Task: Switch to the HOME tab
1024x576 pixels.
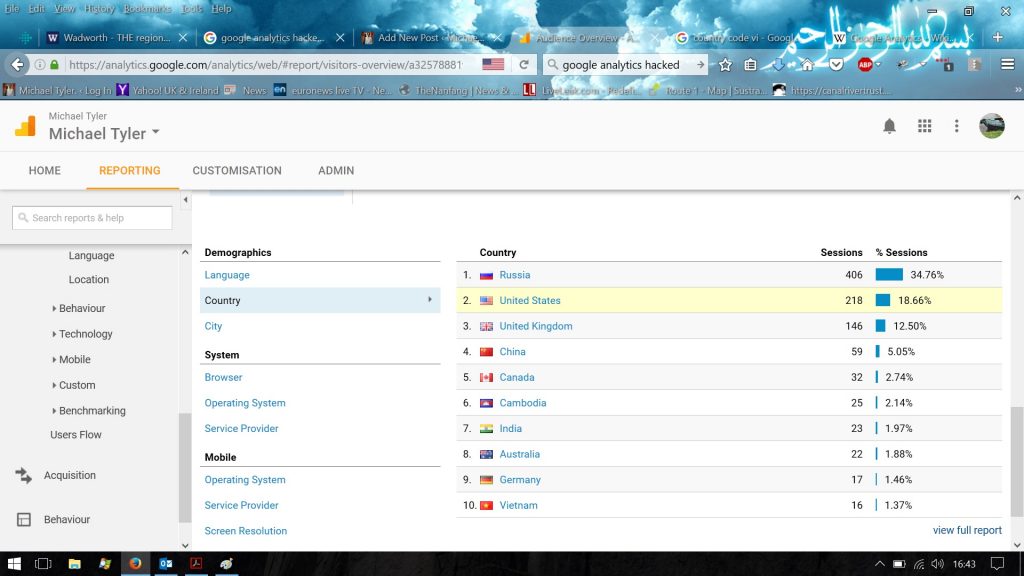Action: click(44, 170)
